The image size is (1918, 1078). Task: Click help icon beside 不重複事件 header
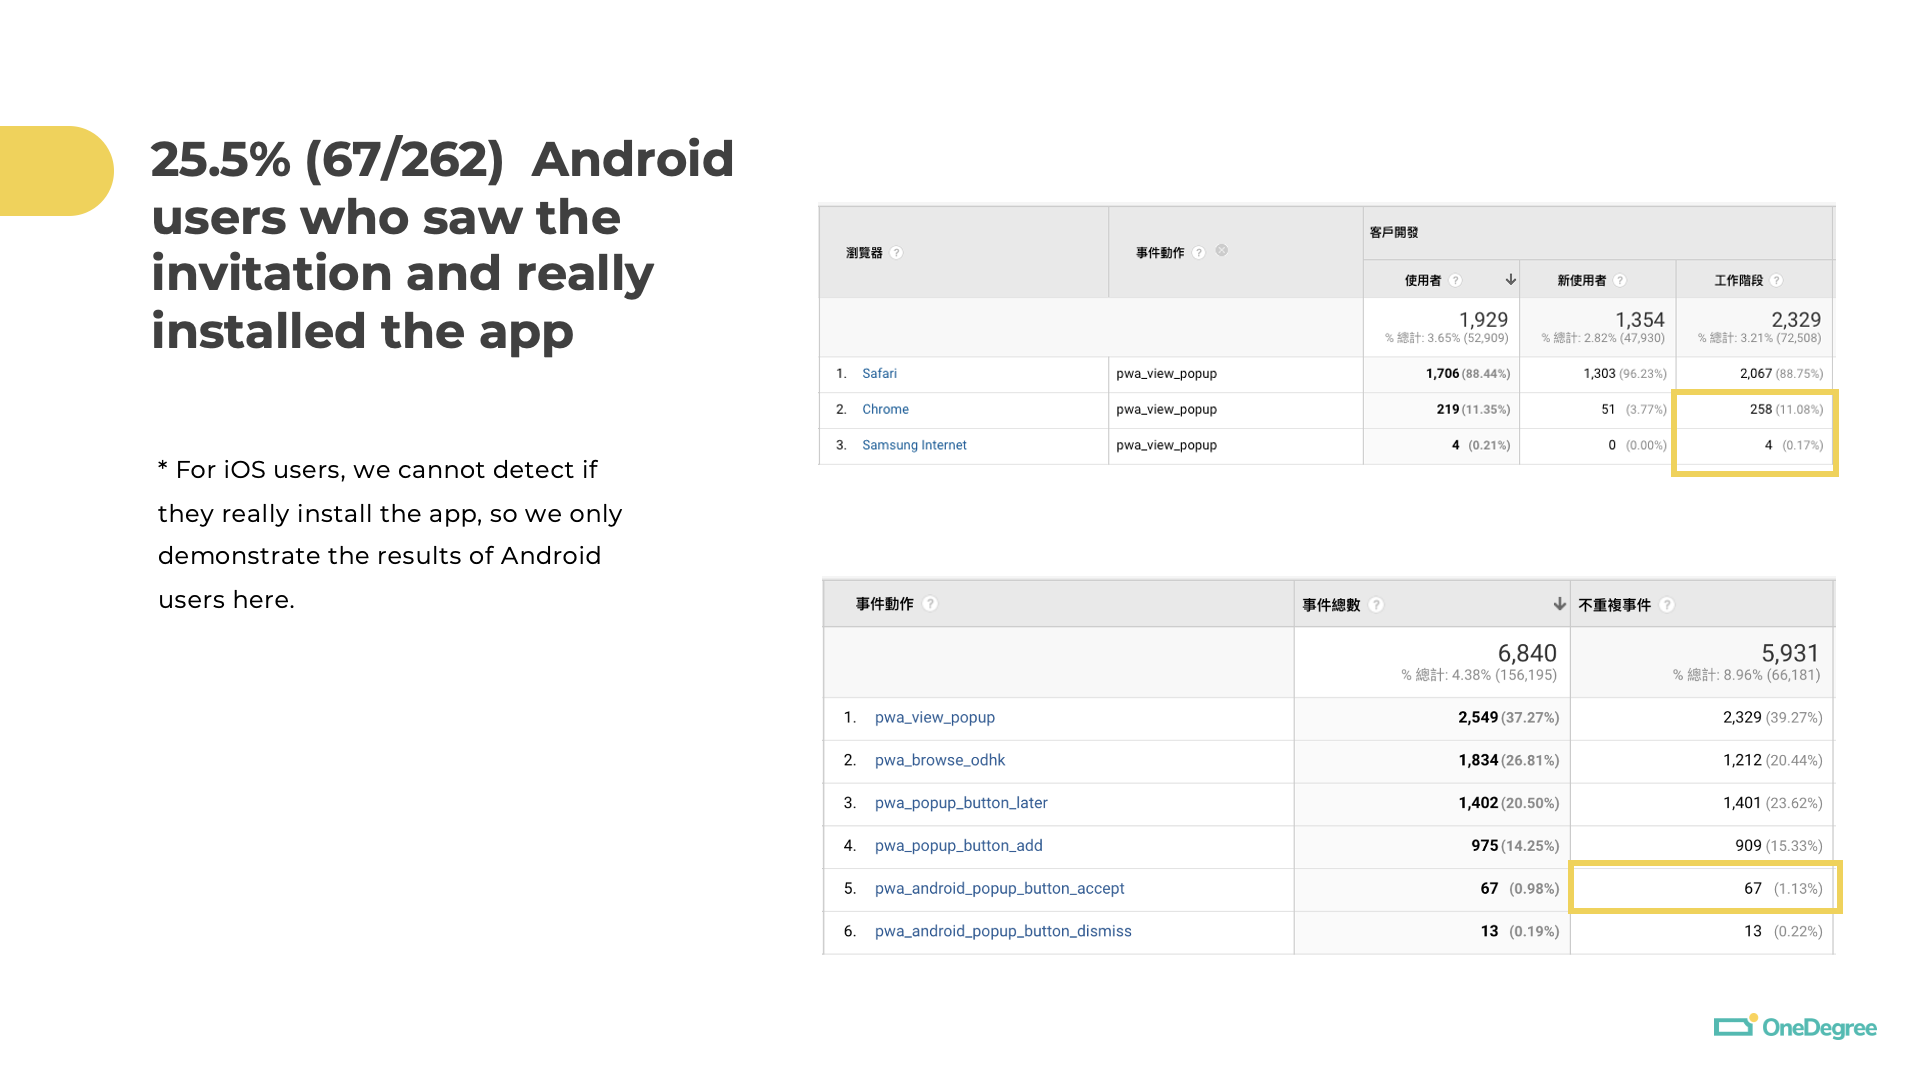(1666, 605)
